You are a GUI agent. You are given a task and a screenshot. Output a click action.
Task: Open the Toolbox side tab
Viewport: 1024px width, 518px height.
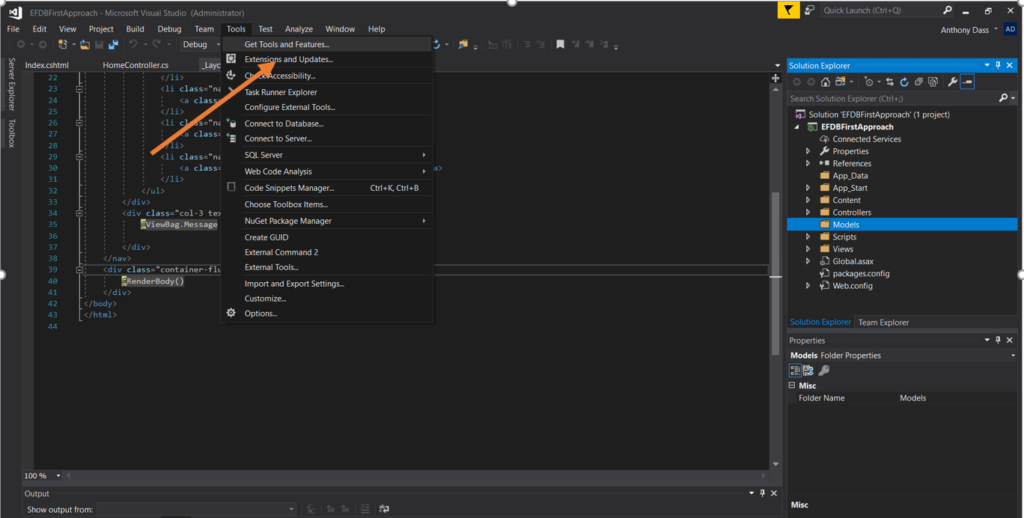[11, 133]
